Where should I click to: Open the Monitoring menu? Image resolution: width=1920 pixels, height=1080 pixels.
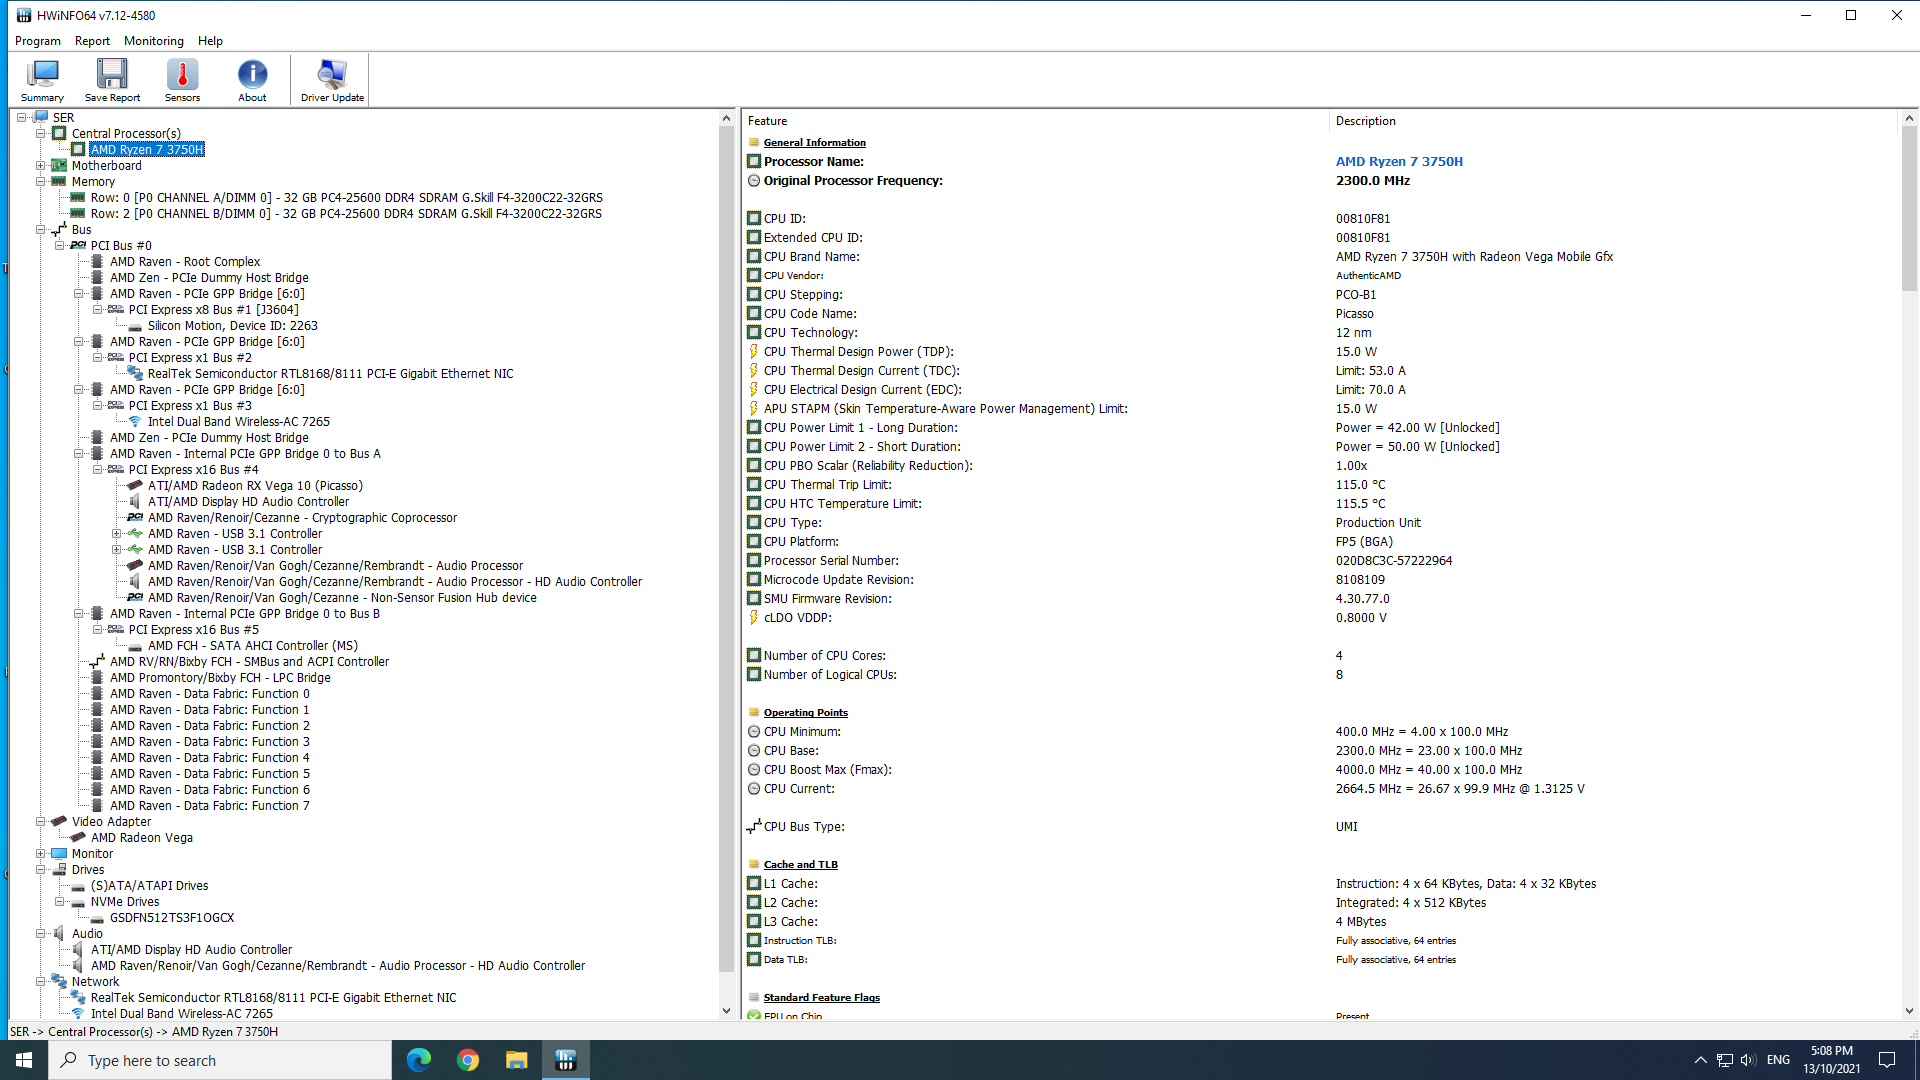pyautogui.click(x=154, y=41)
